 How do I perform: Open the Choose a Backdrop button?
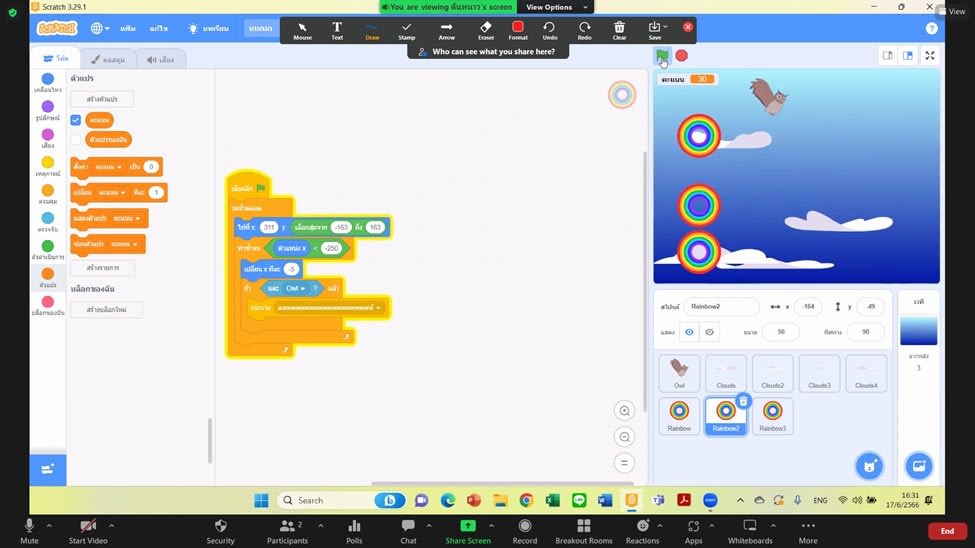click(918, 466)
